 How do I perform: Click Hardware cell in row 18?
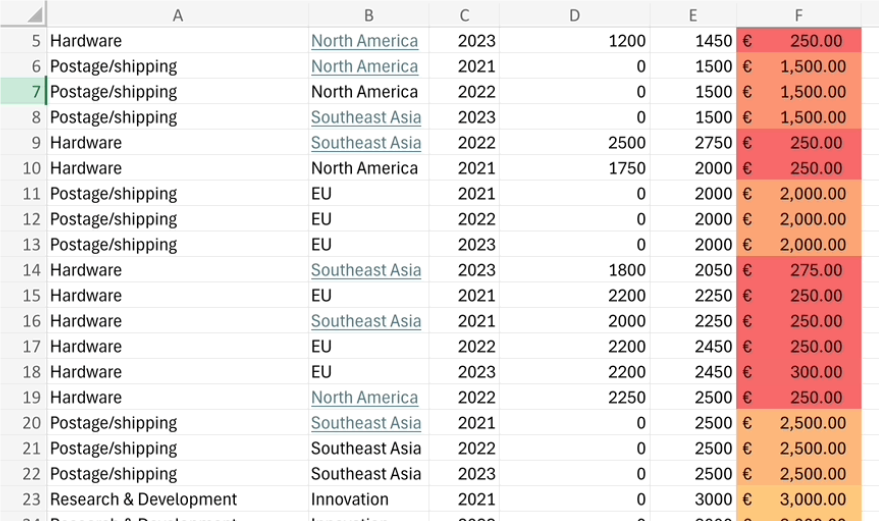[177, 372]
